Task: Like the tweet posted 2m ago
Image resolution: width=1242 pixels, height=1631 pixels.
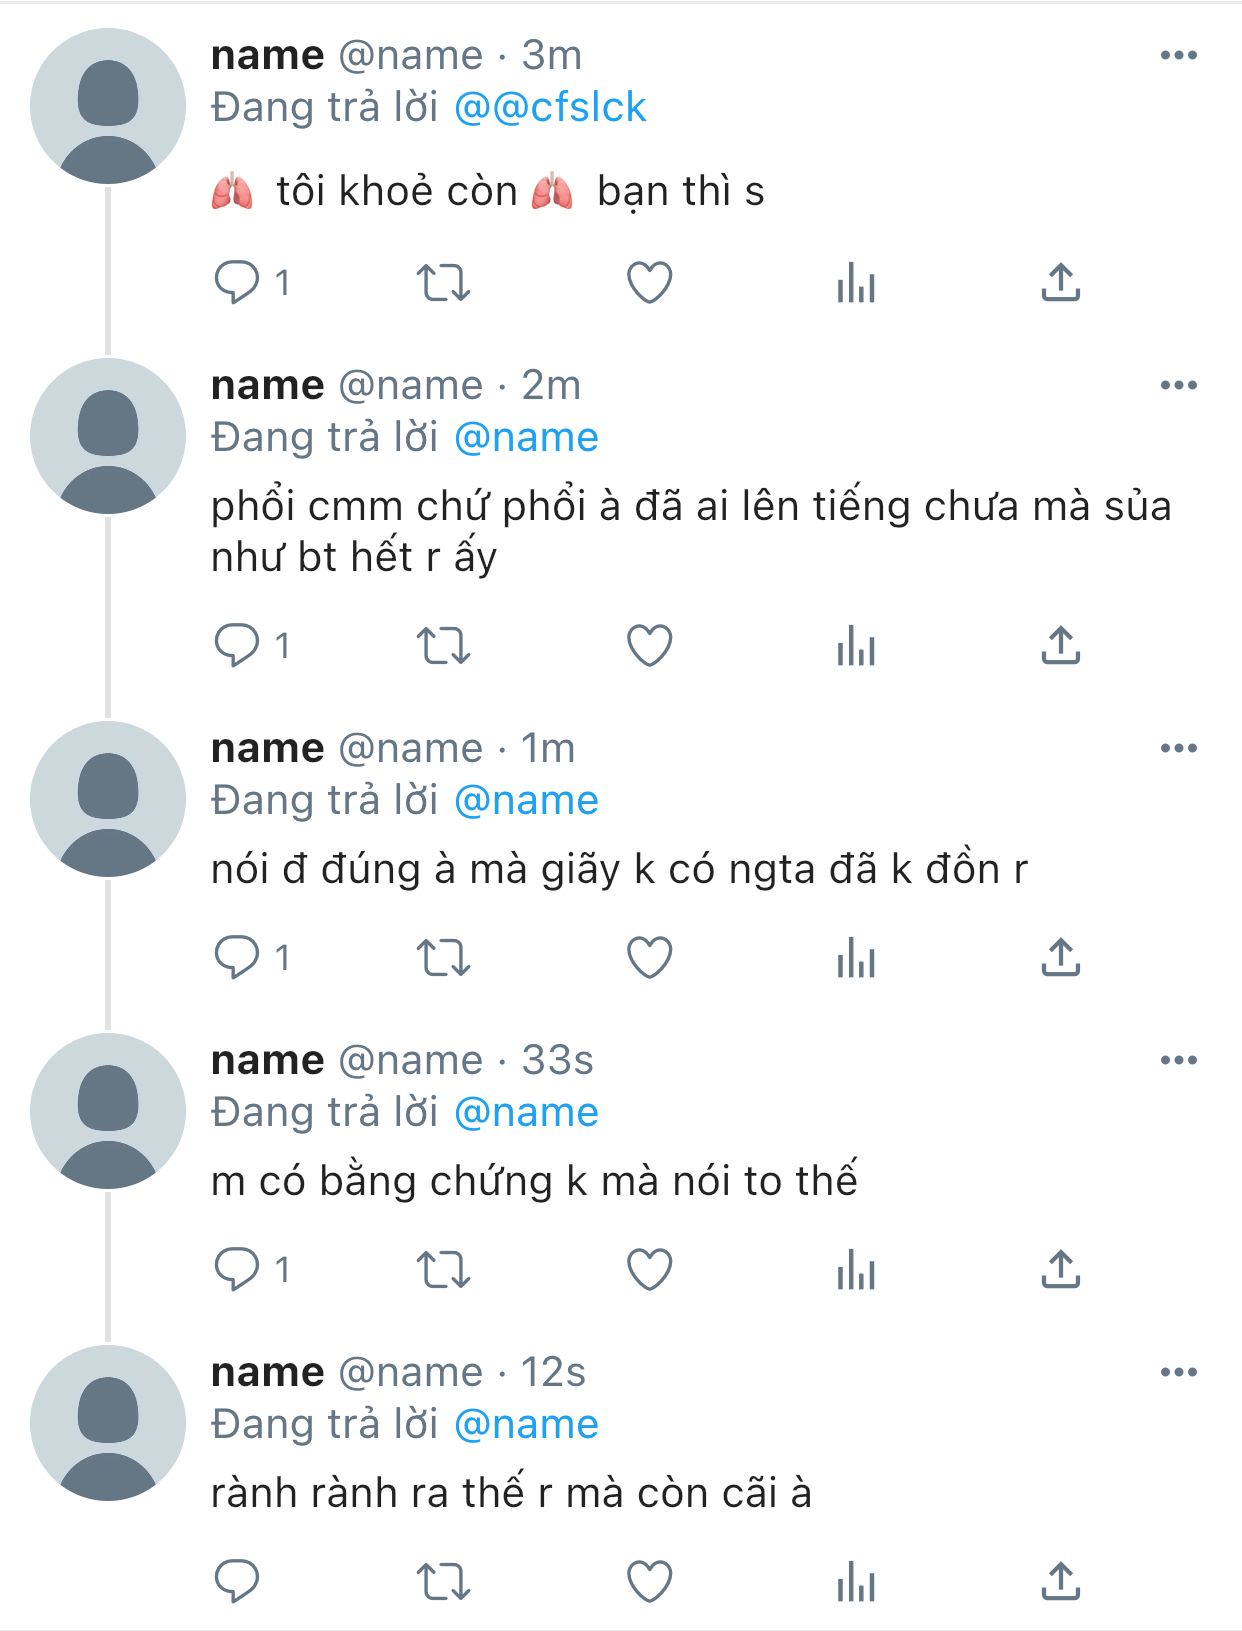Action: point(649,646)
